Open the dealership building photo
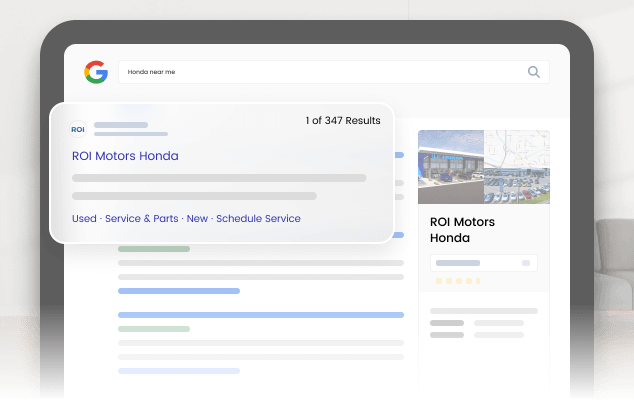 pyautogui.click(x=451, y=167)
